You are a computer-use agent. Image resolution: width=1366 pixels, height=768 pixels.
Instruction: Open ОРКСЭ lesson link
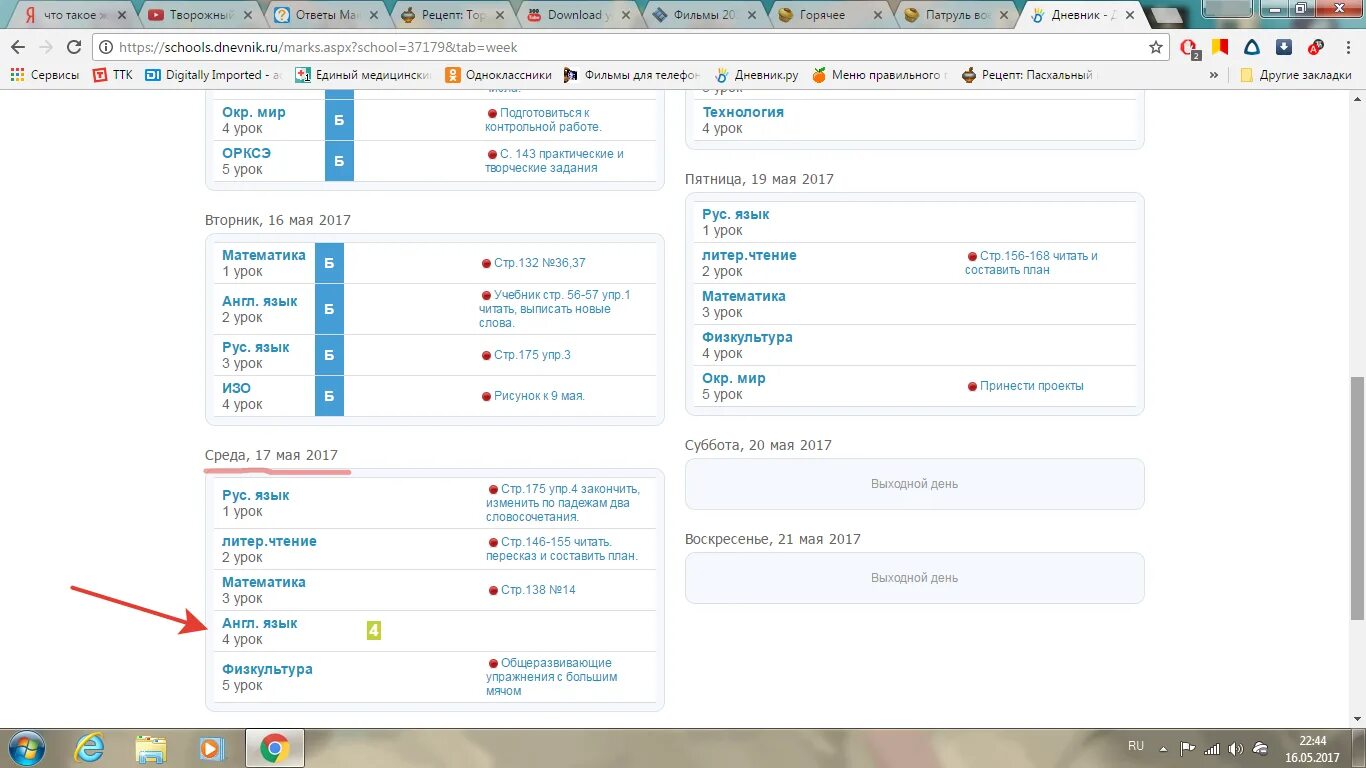246,153
